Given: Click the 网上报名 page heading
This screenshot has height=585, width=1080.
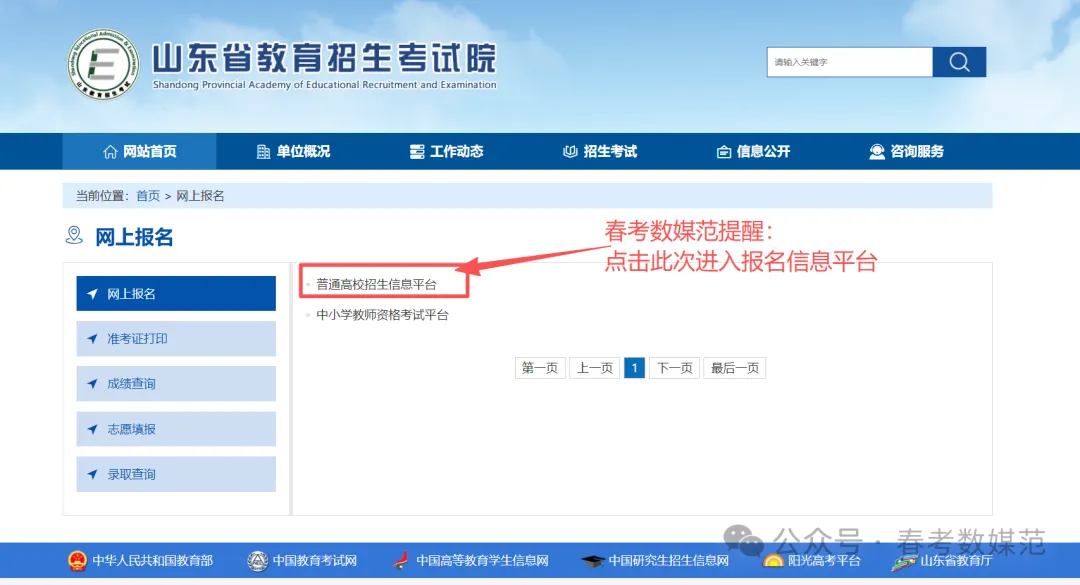Looking at the screenshot, I should (x=134, y=237).
